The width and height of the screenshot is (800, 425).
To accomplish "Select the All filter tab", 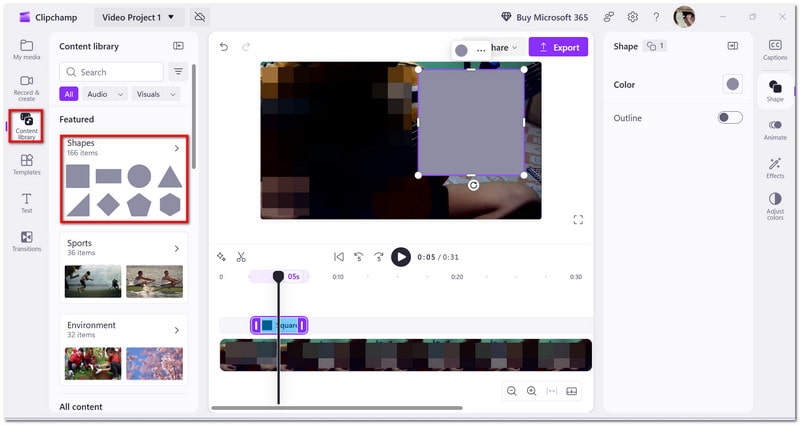I will (x=69, y=94).
